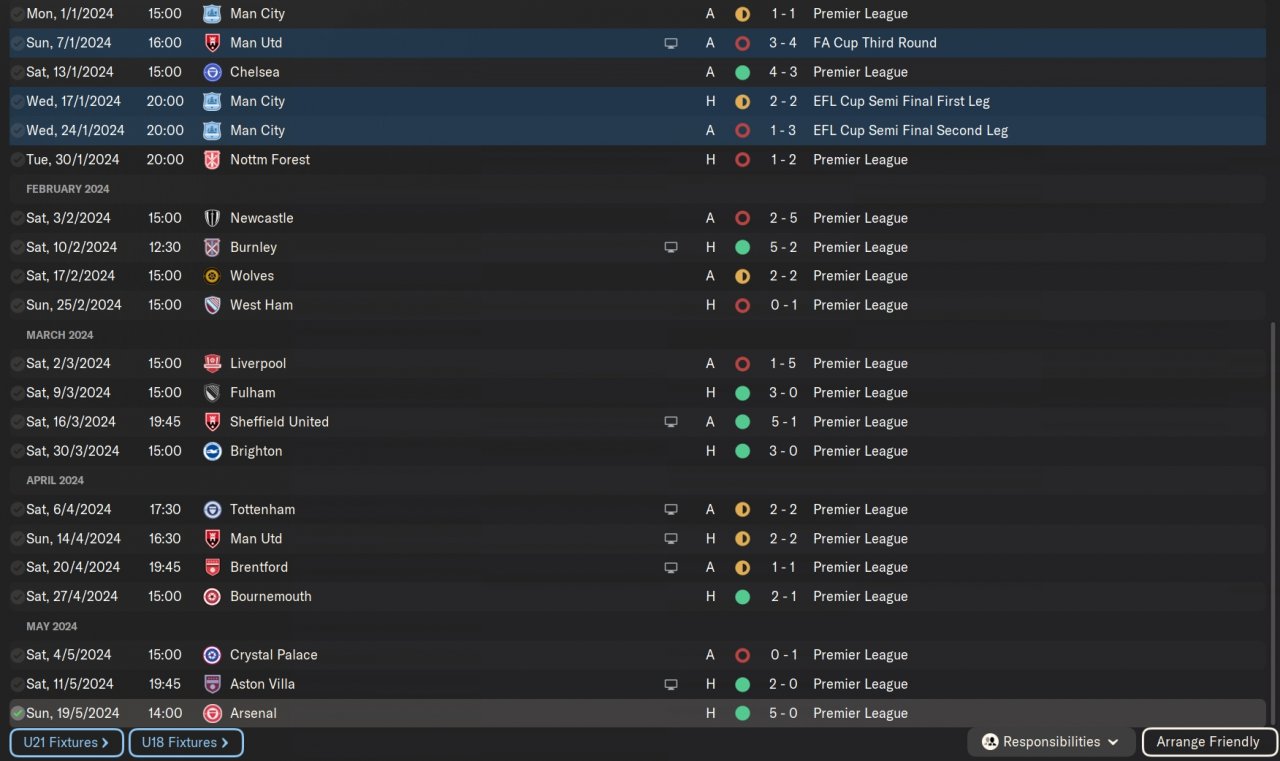Screen dimensions: 1280x761
Task: Toggle the check circle on the Fulham fixture
Action: click(17, 393)
